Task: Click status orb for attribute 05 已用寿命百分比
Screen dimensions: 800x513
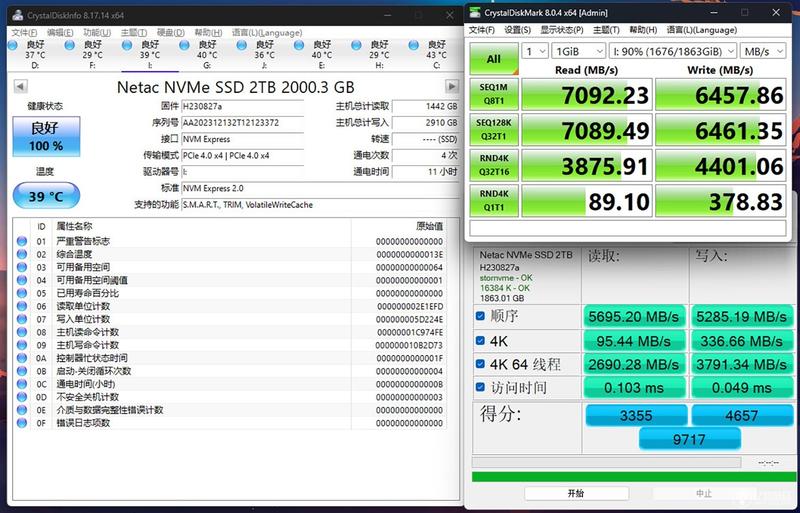Action: click(x=22, y=293)
